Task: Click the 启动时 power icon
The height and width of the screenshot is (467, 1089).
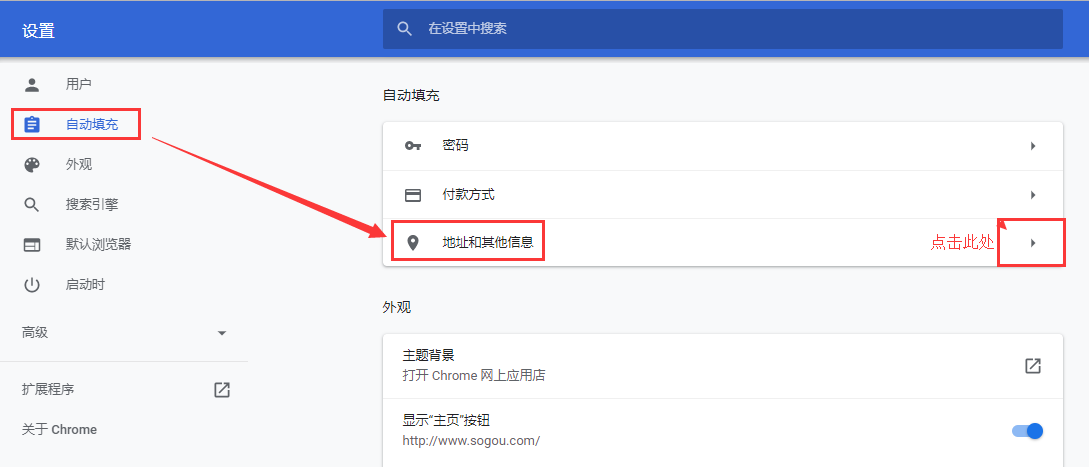Action: pyautogui.click(x=32, y=285)
